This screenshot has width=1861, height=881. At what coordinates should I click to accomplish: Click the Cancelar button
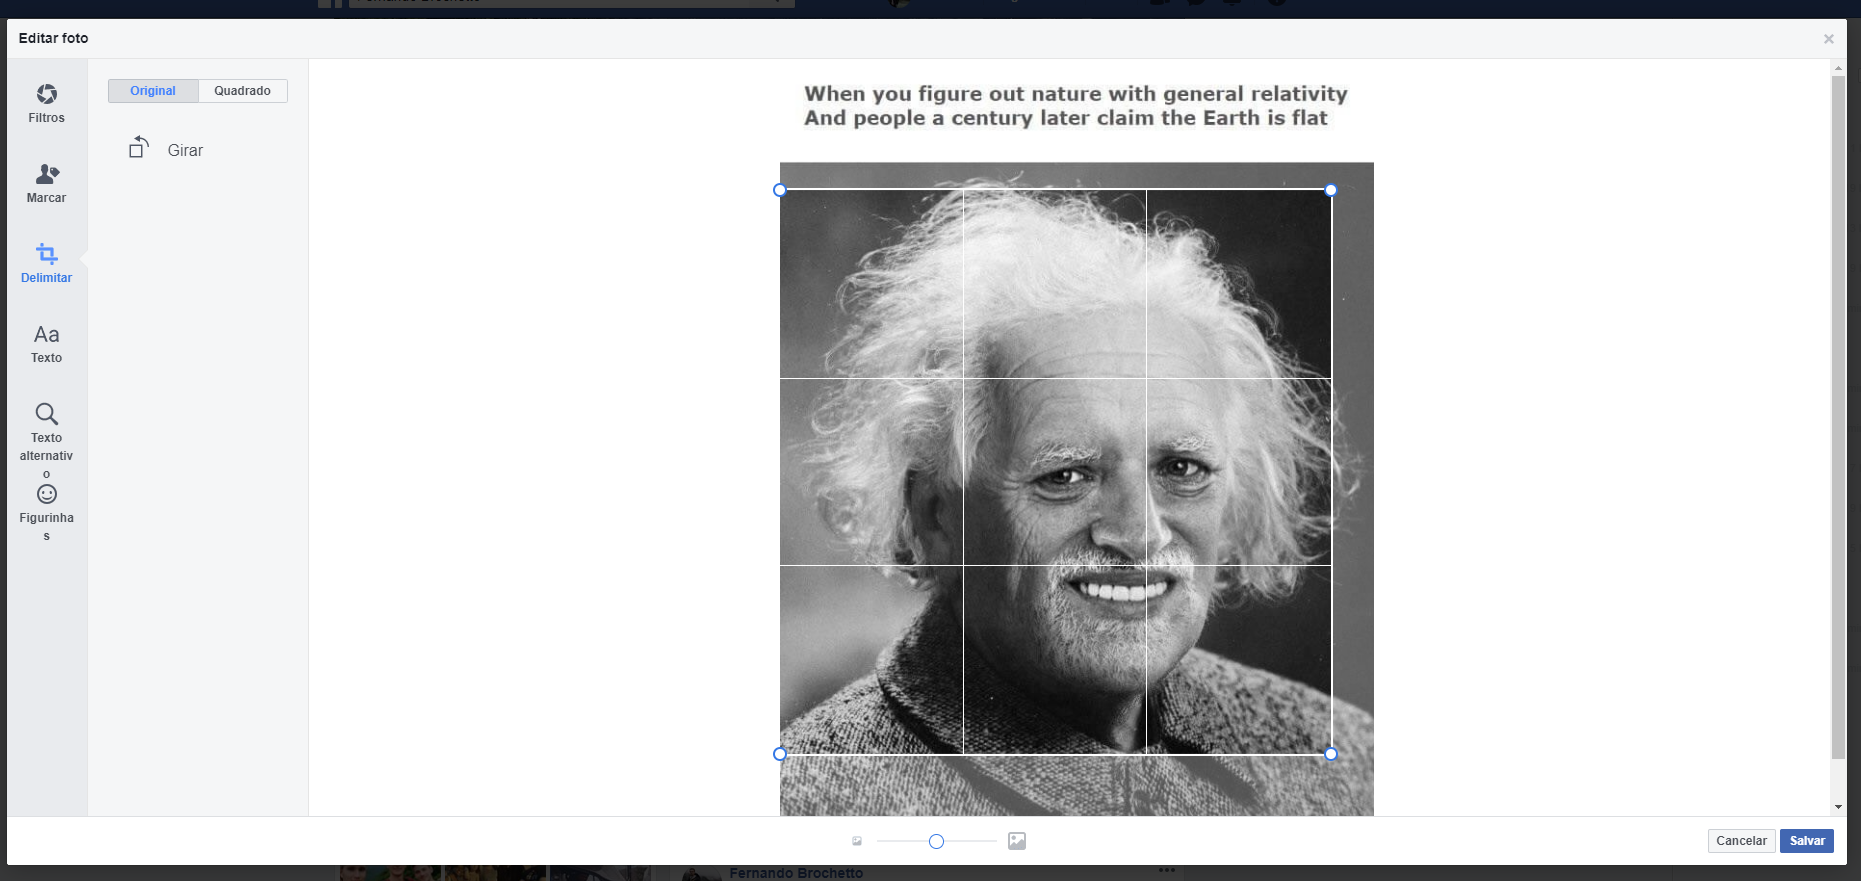point(1741,841)
